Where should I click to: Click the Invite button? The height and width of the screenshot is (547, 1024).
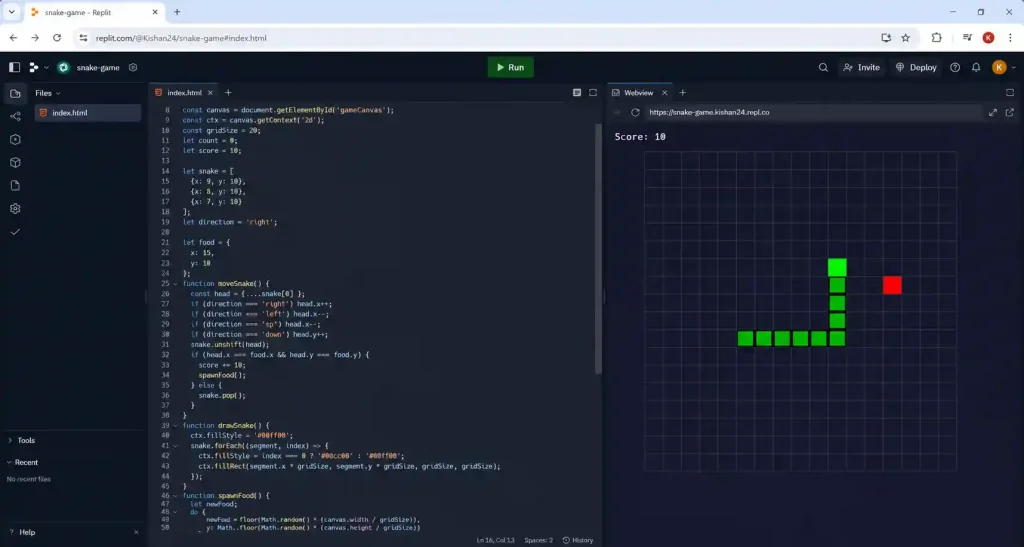click(x=861, y=67)
